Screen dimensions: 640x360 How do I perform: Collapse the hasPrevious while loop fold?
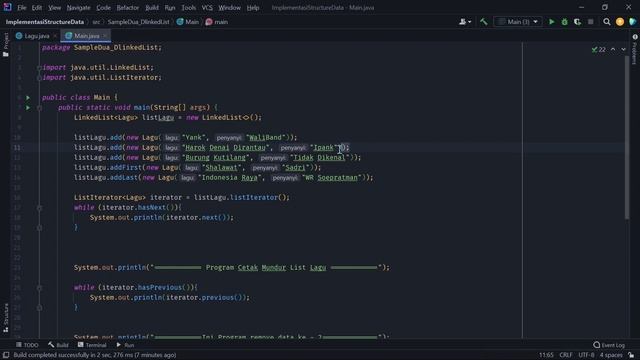pyautogui.click(x=40, y=288)
